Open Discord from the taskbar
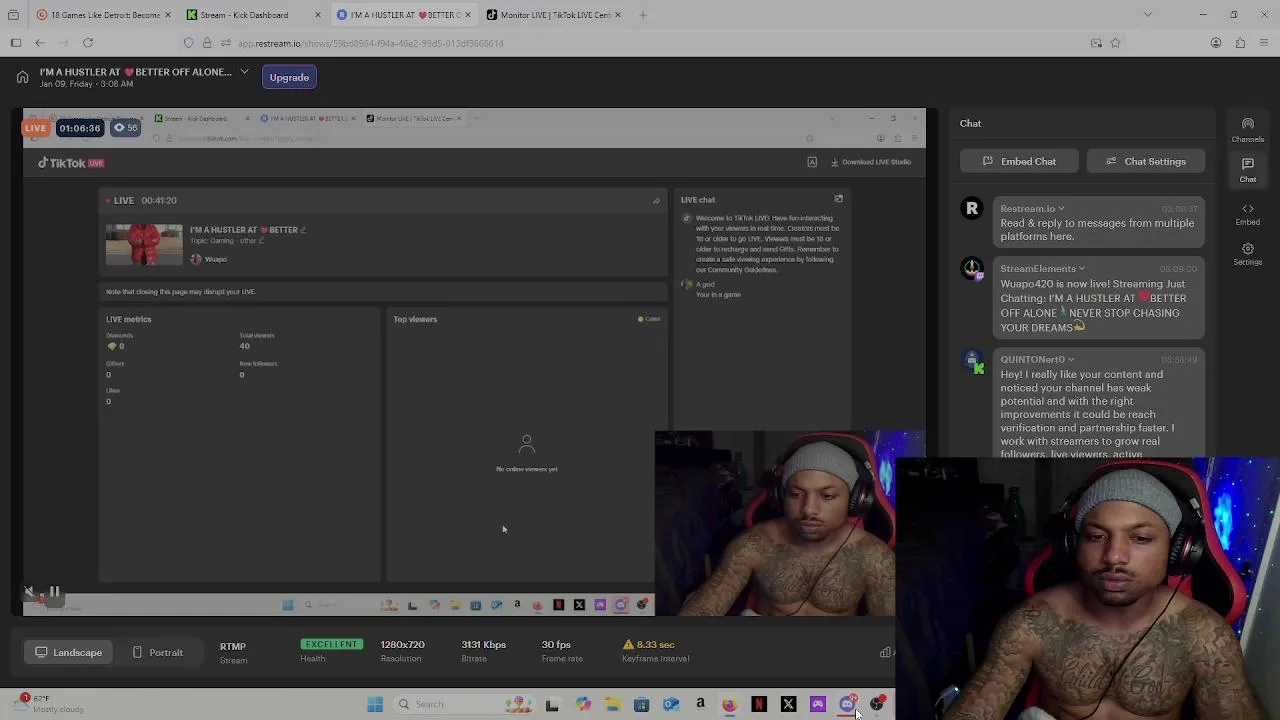 click(847, 704)
